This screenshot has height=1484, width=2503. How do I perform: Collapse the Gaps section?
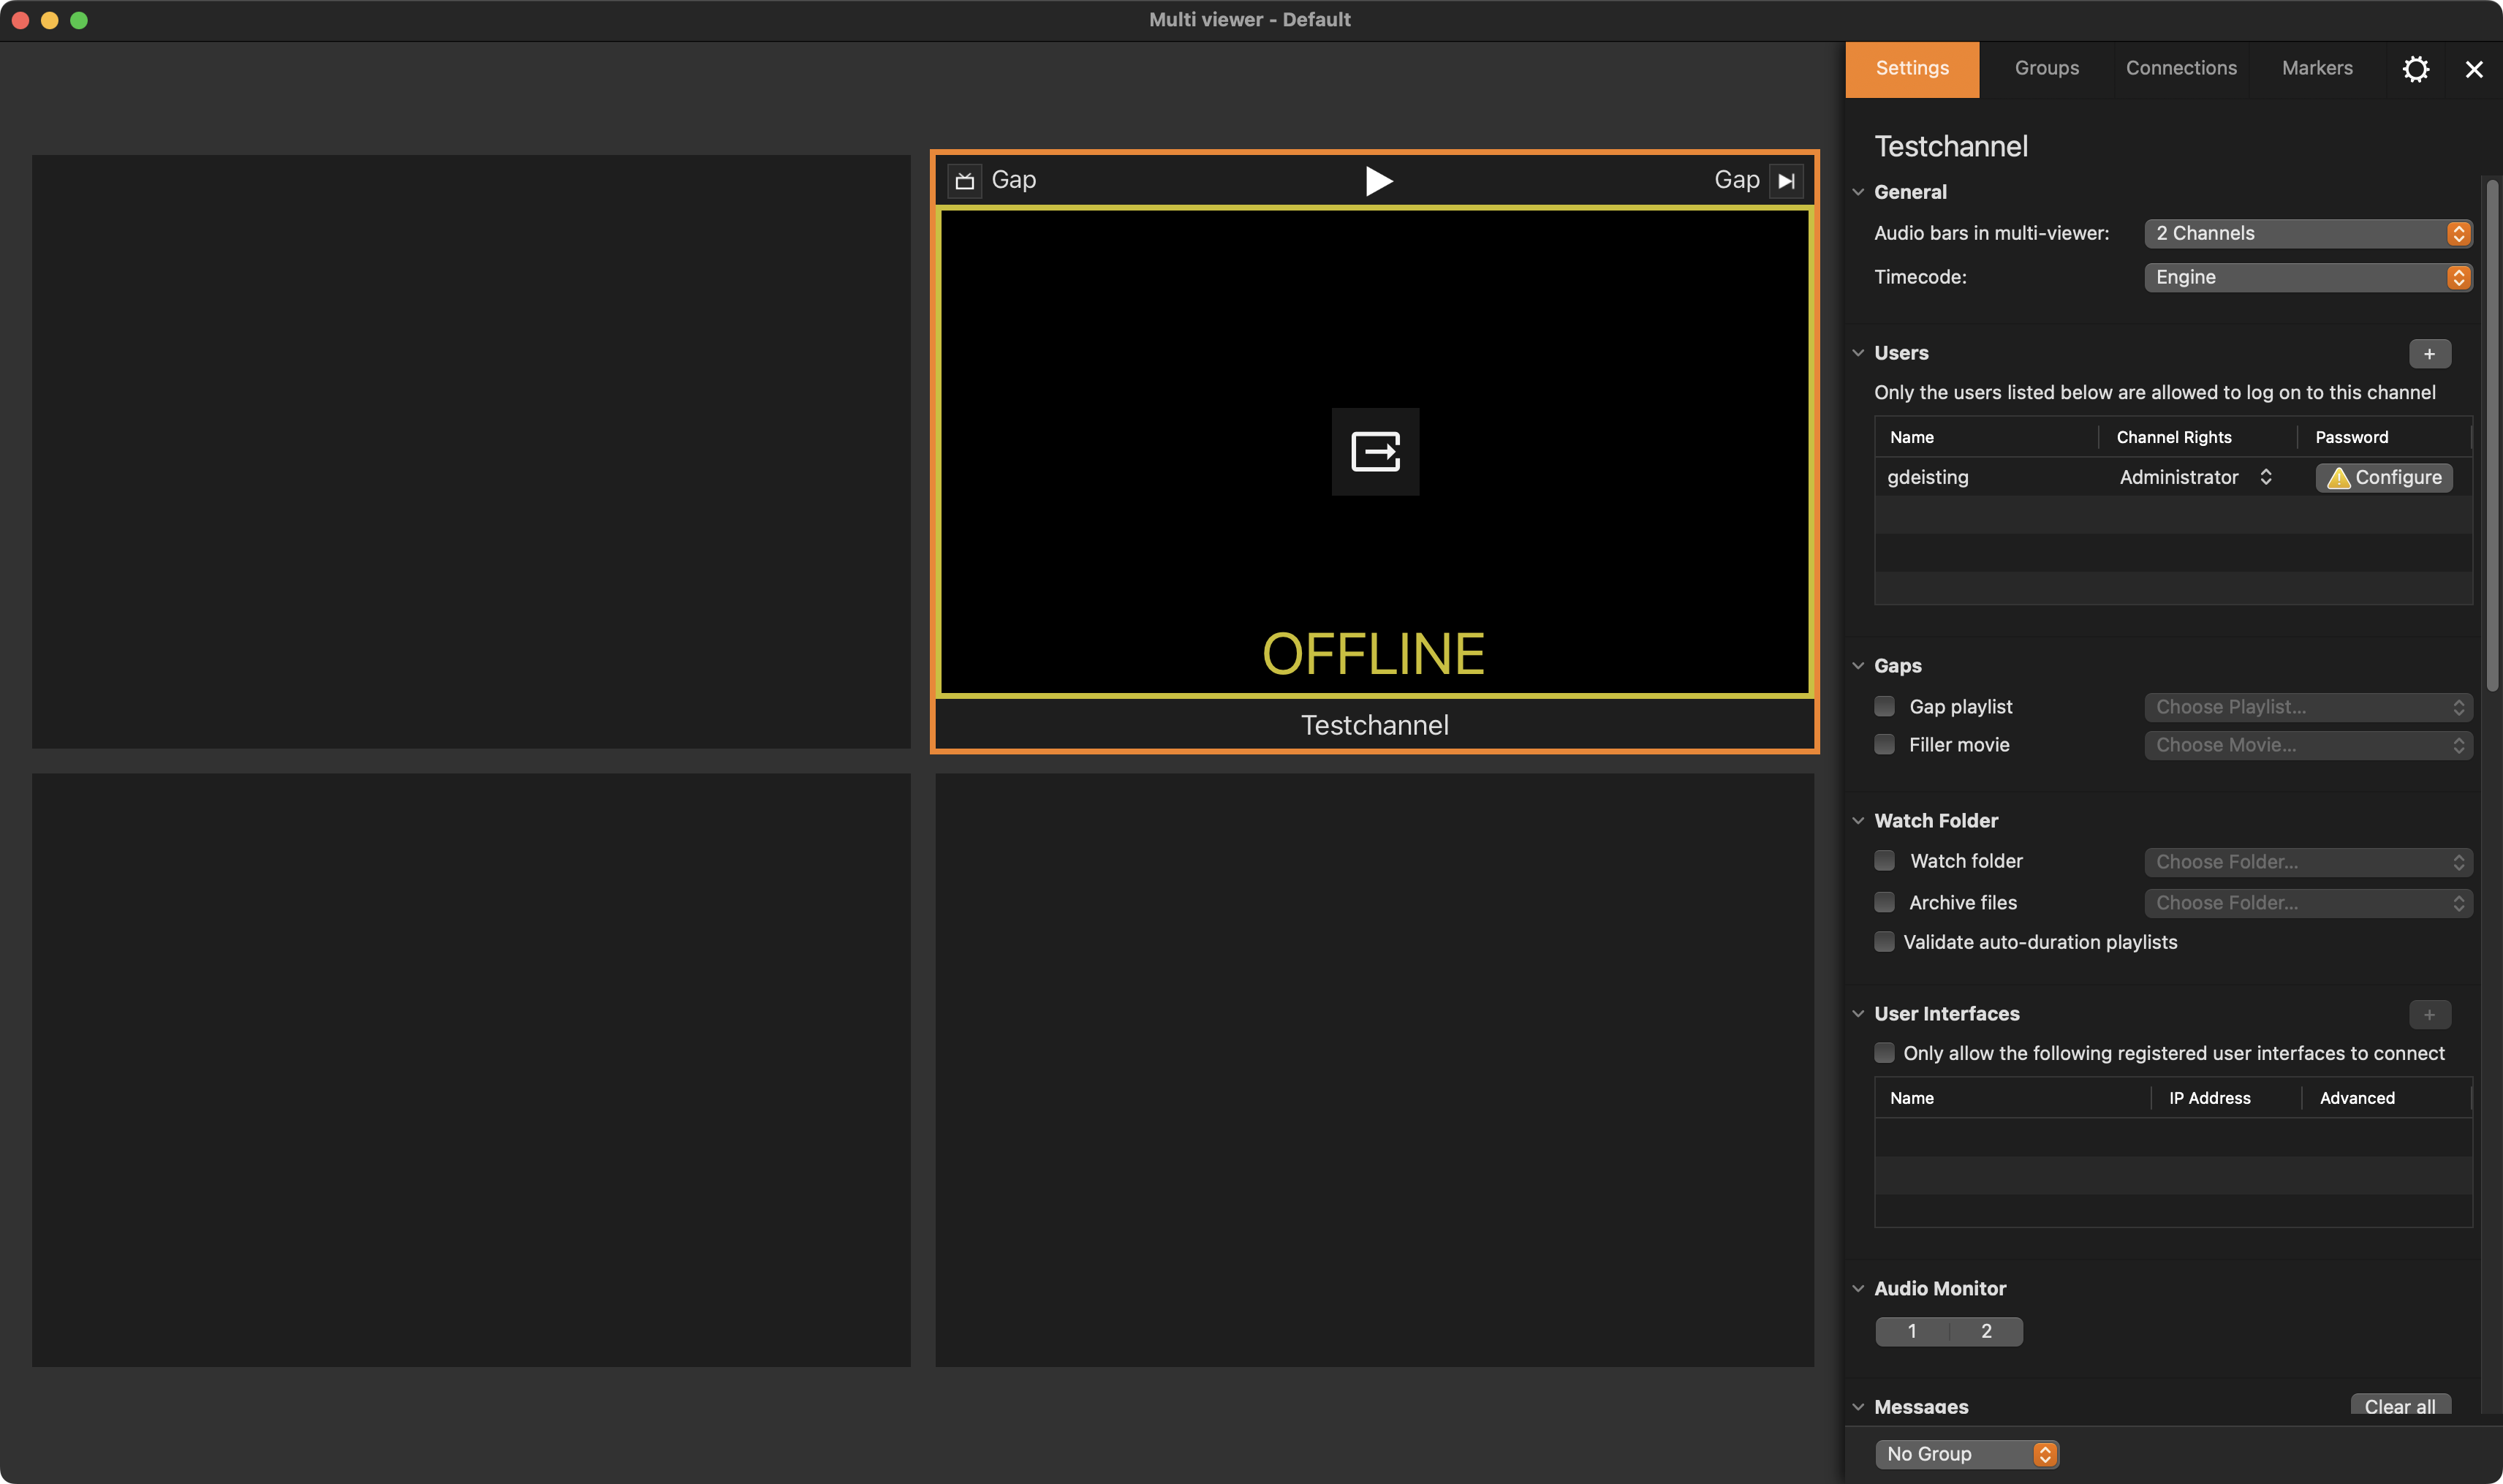point(1858,666)
